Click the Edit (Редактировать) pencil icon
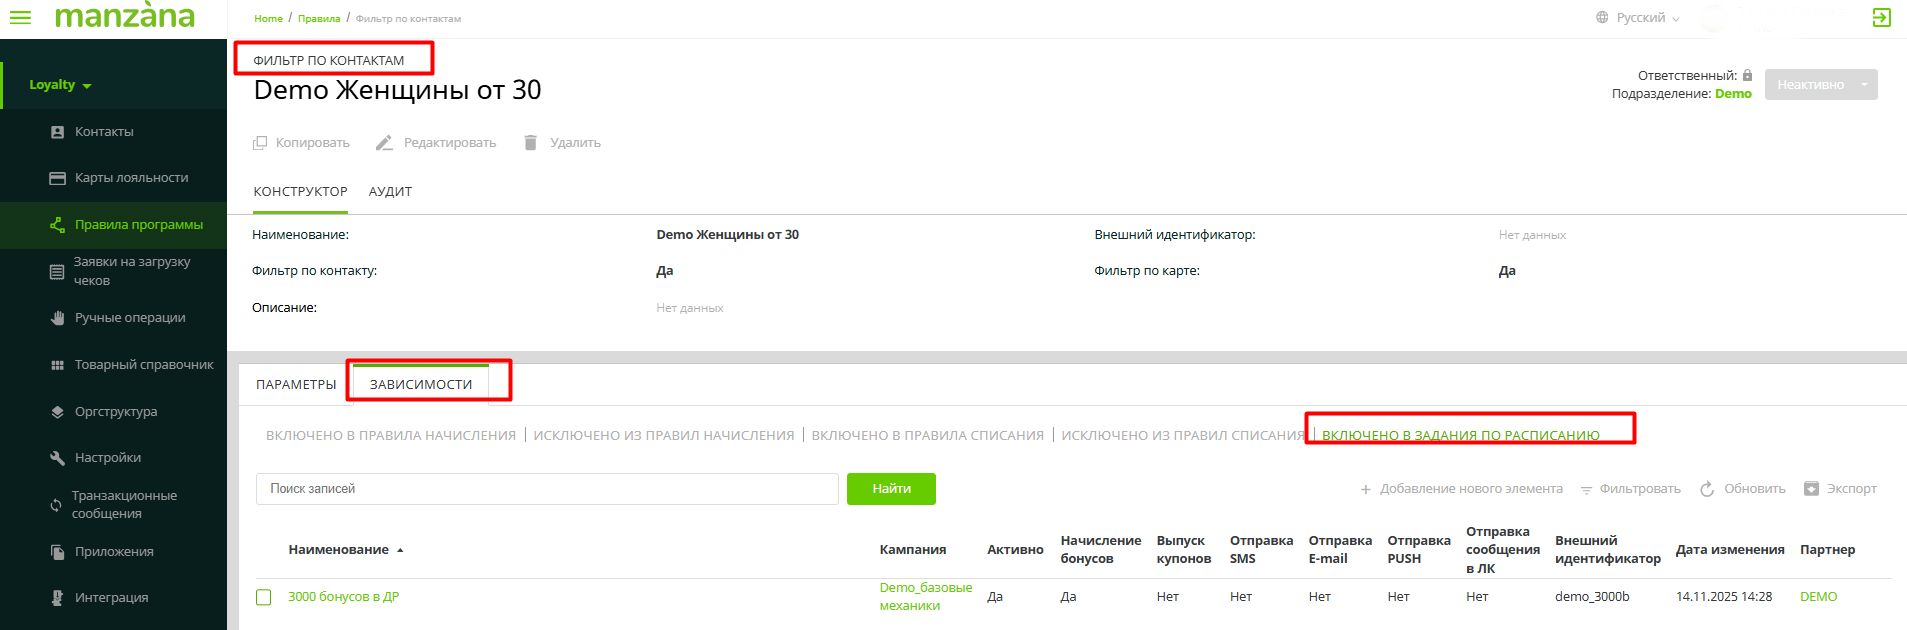 point(384,143)
